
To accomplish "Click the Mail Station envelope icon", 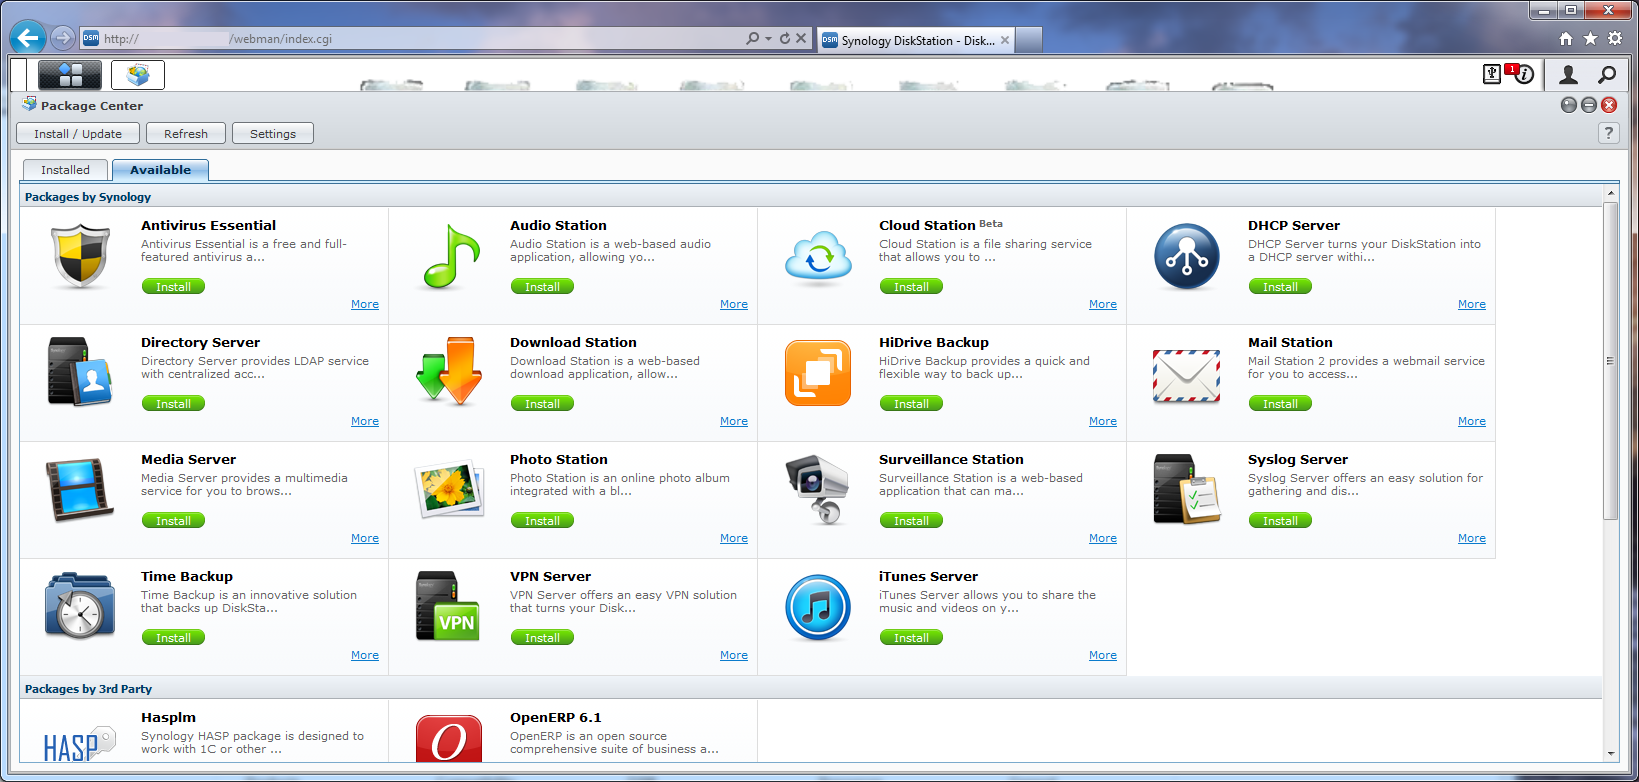I will (1186, 376).
